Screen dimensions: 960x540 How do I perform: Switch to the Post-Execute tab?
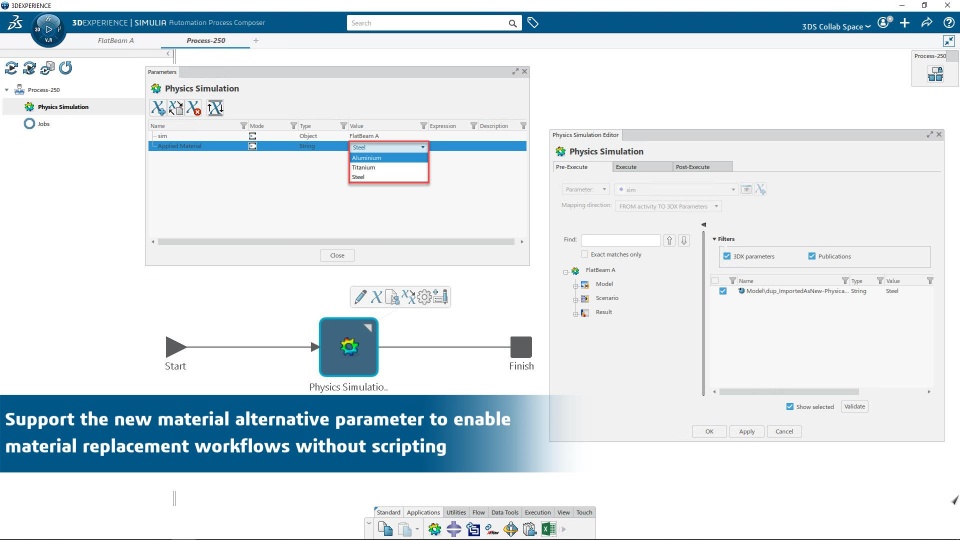[702, 167]
